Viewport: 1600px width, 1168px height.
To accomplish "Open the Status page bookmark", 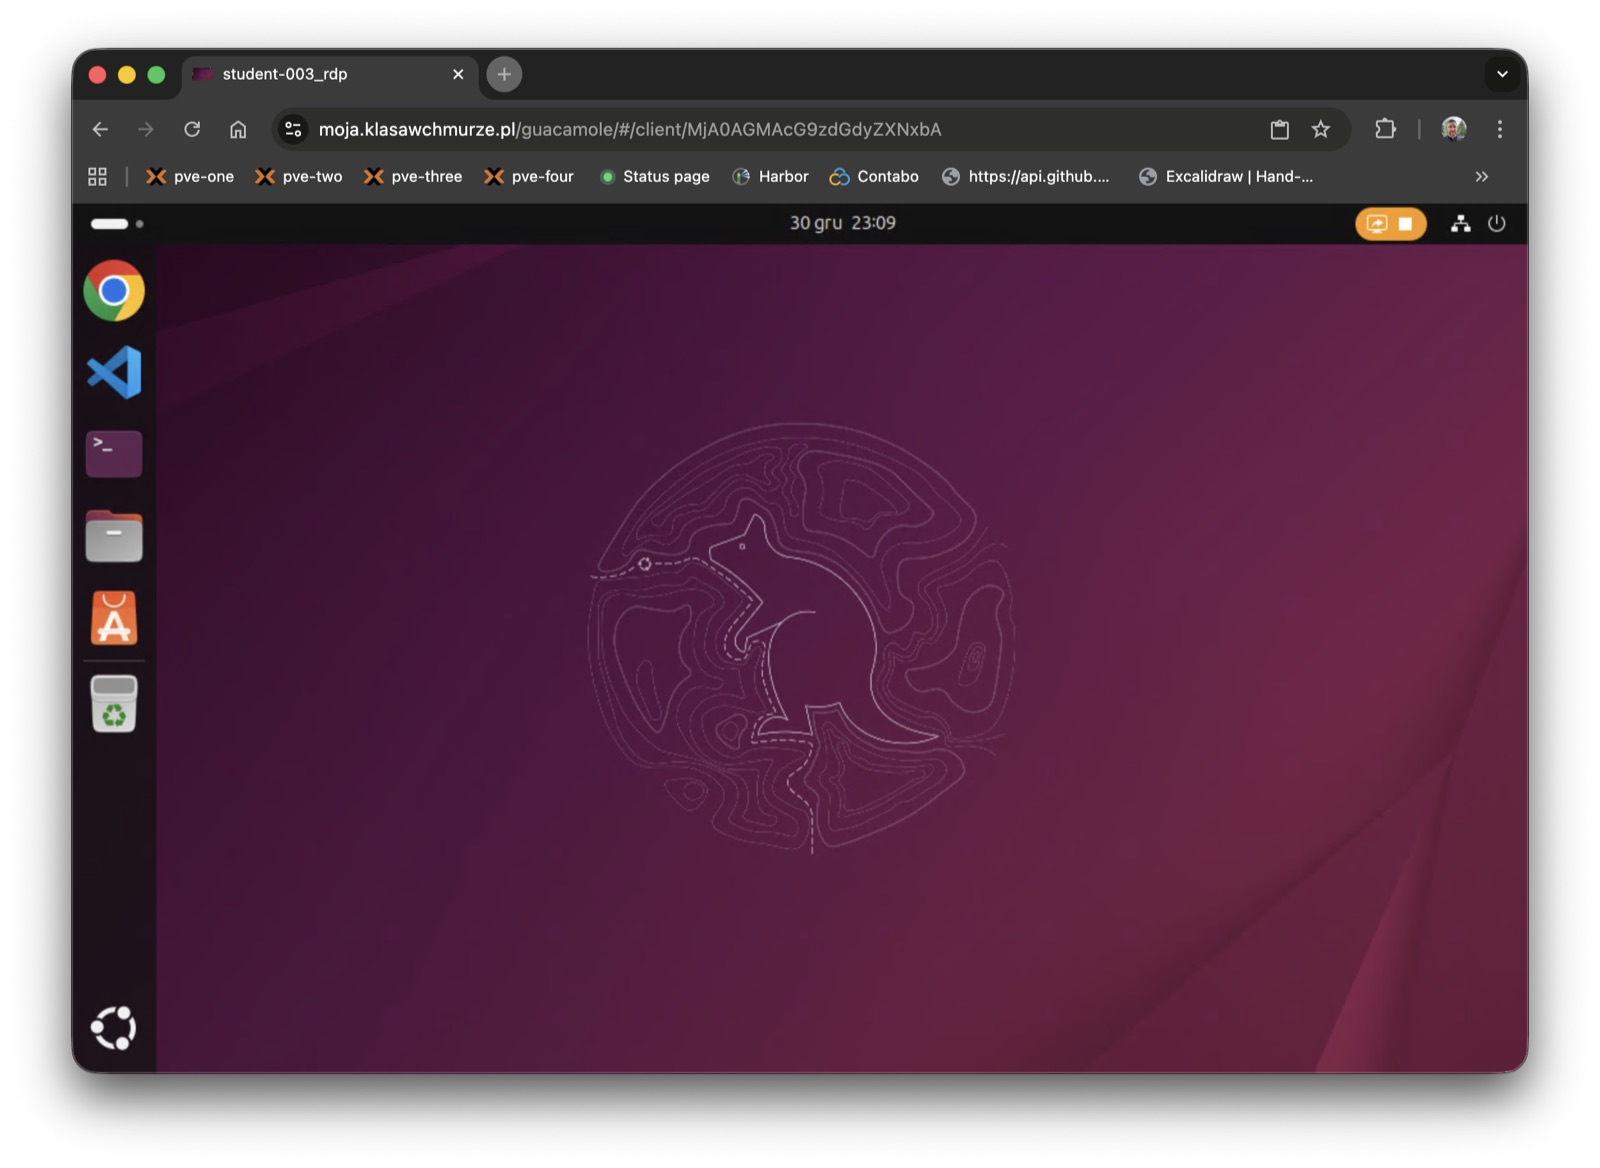I will tap(655, 176).
